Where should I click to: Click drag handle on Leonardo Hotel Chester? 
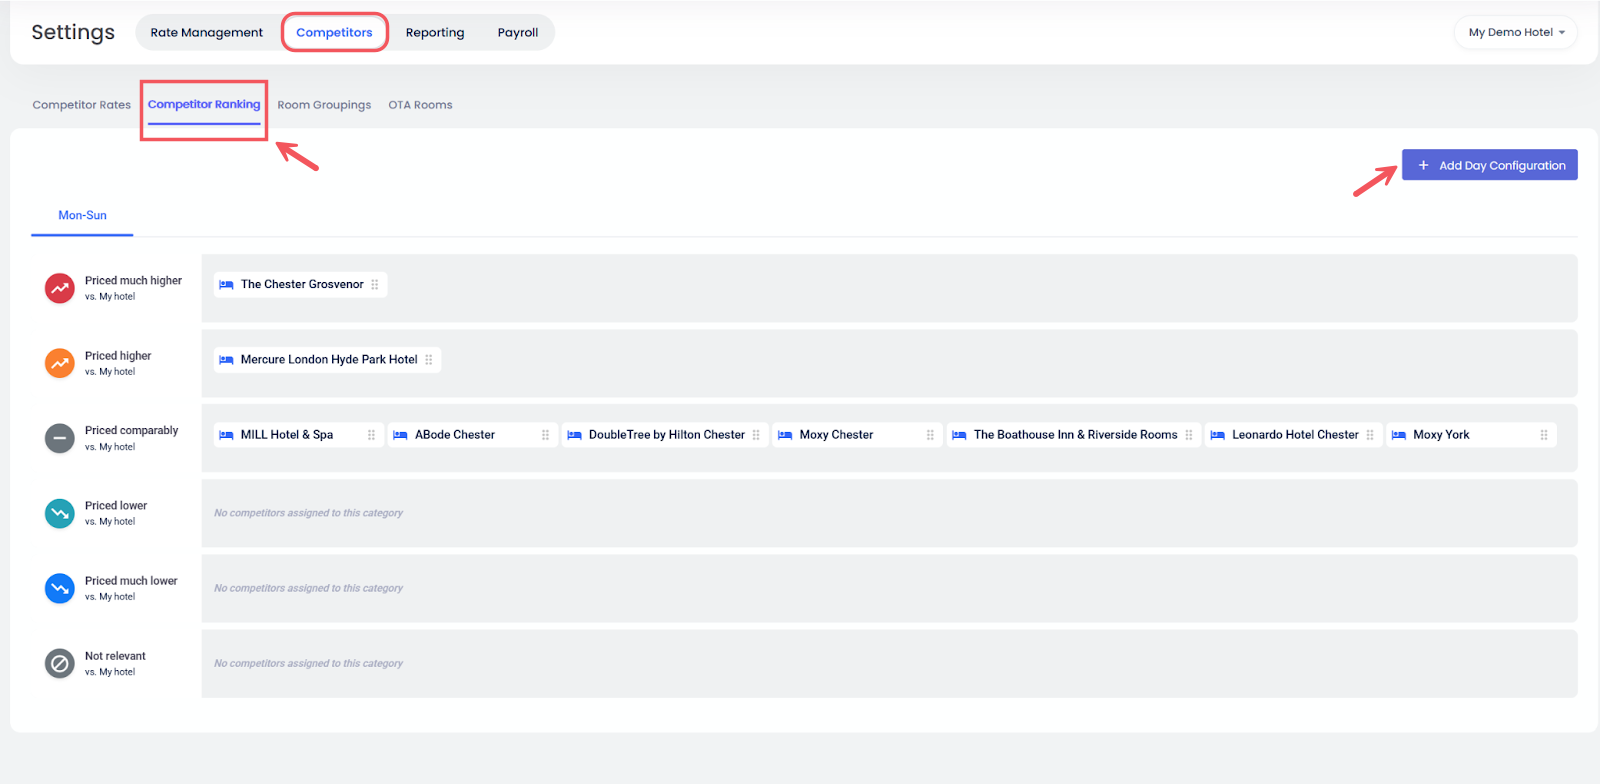point(1370,435)
